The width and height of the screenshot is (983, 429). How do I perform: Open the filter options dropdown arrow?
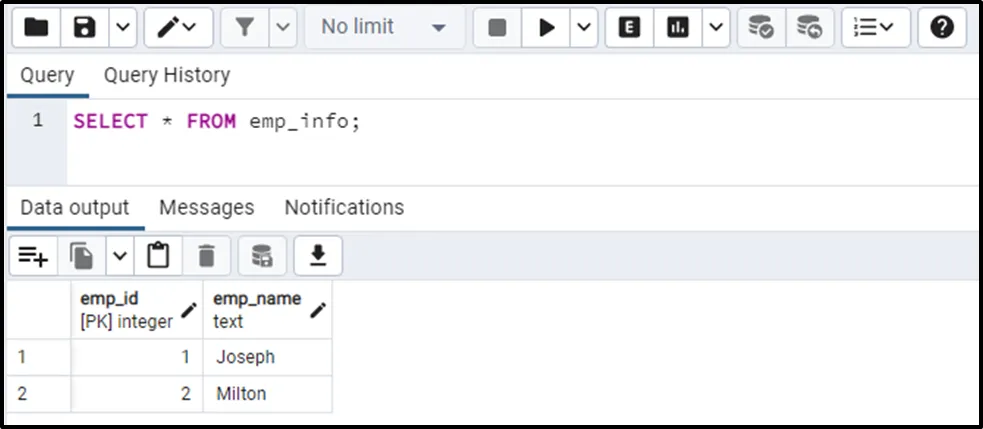point(284,28)
